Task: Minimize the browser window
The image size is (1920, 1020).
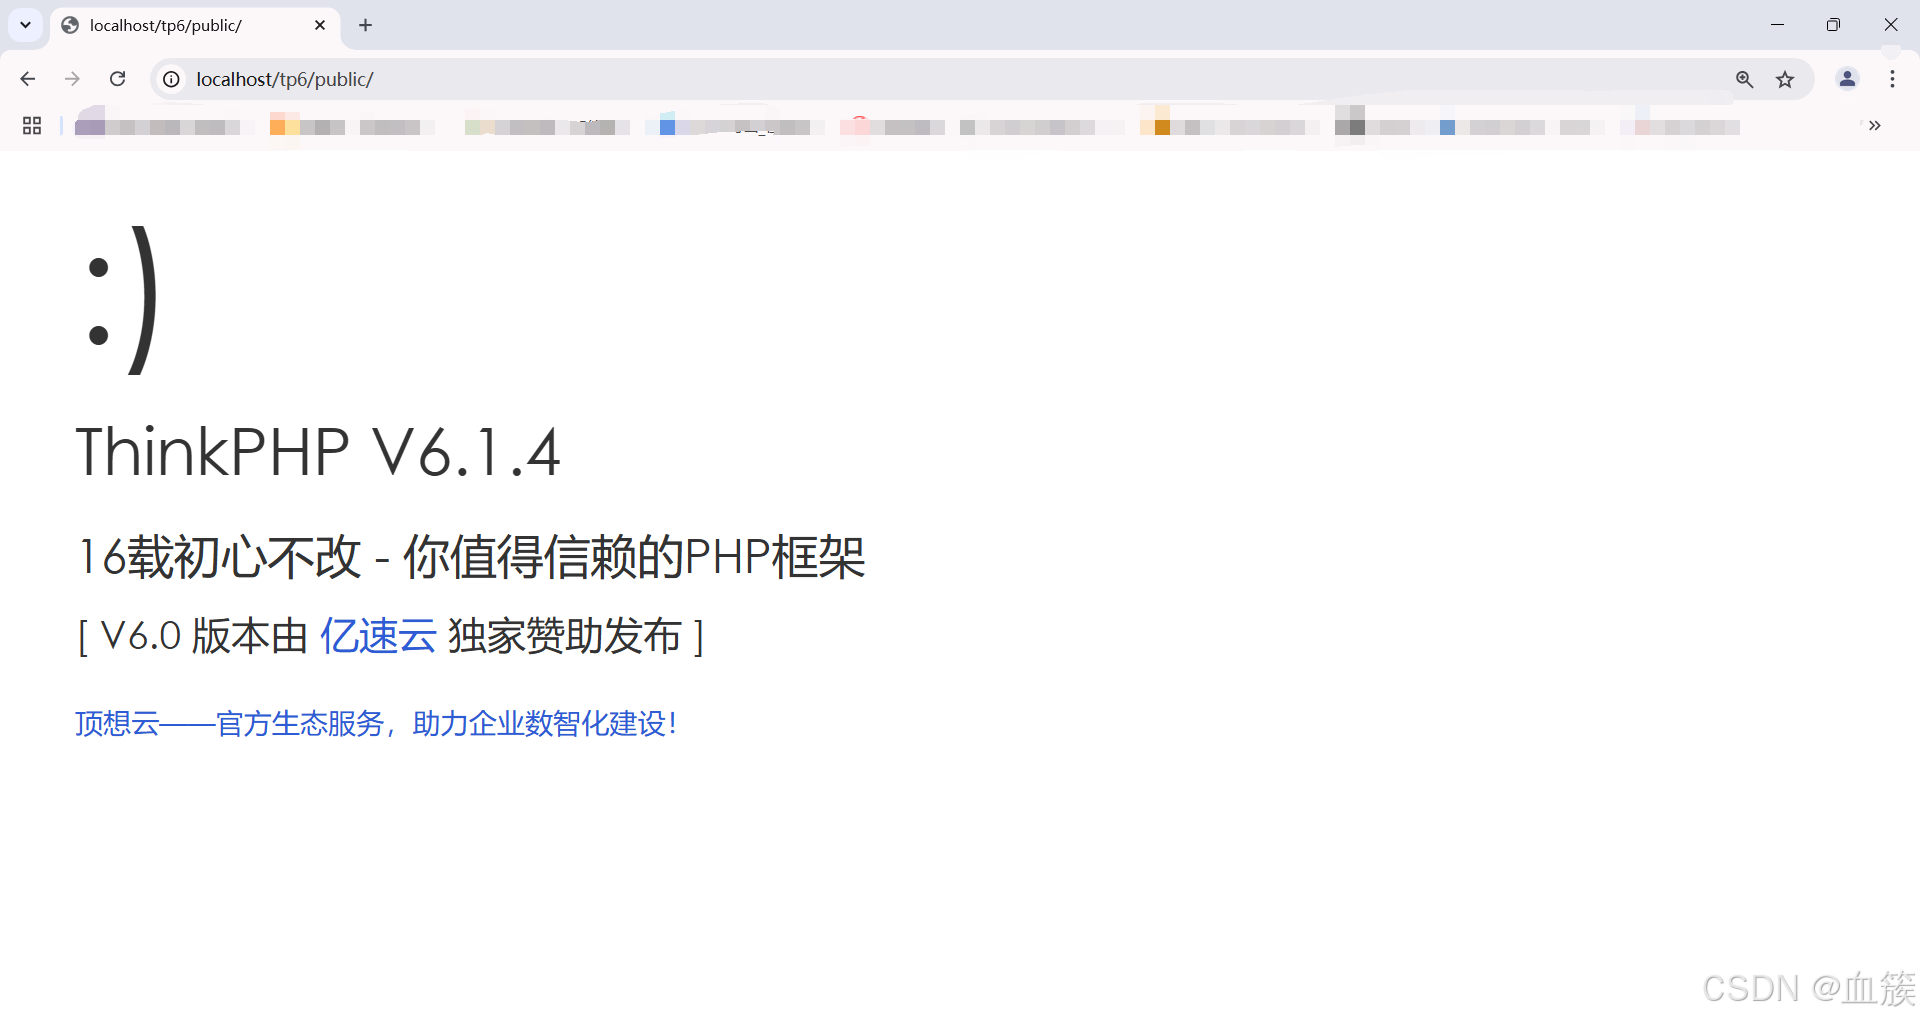Action: click(x=1777, y=25)
